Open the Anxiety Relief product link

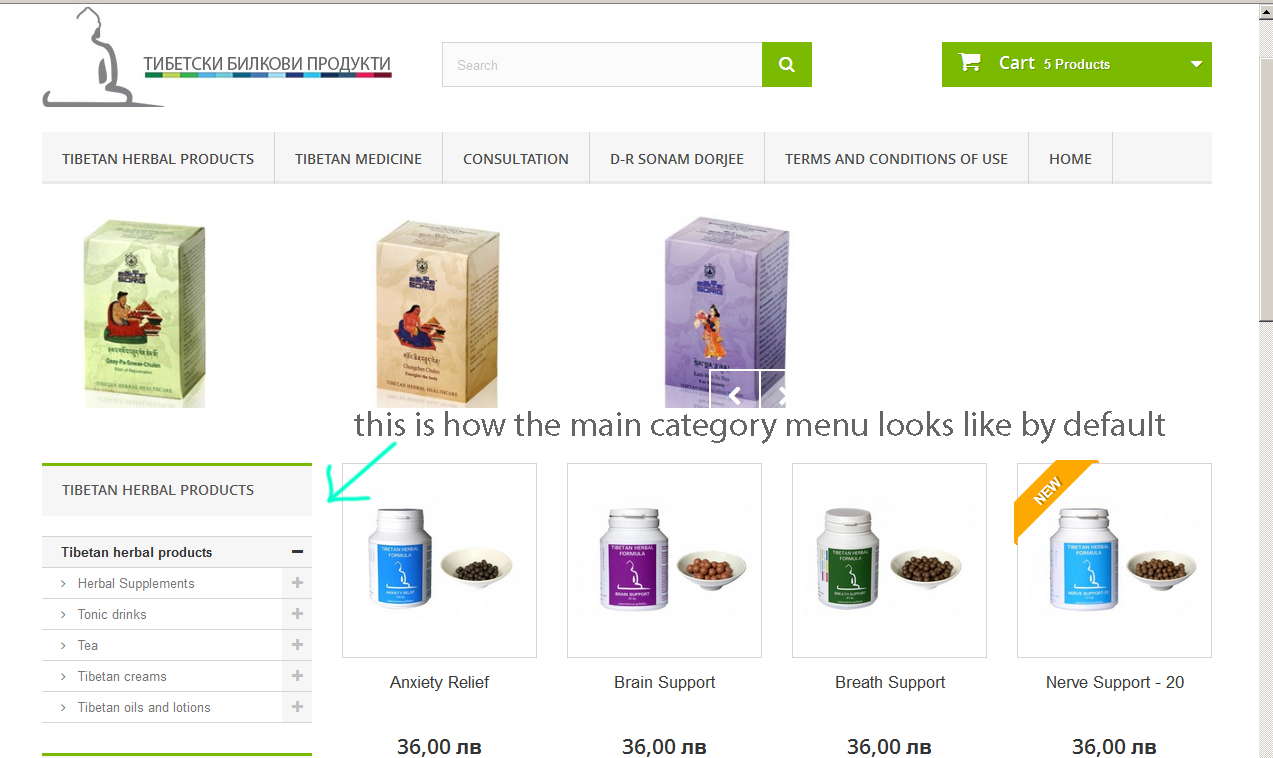[439, 682]
